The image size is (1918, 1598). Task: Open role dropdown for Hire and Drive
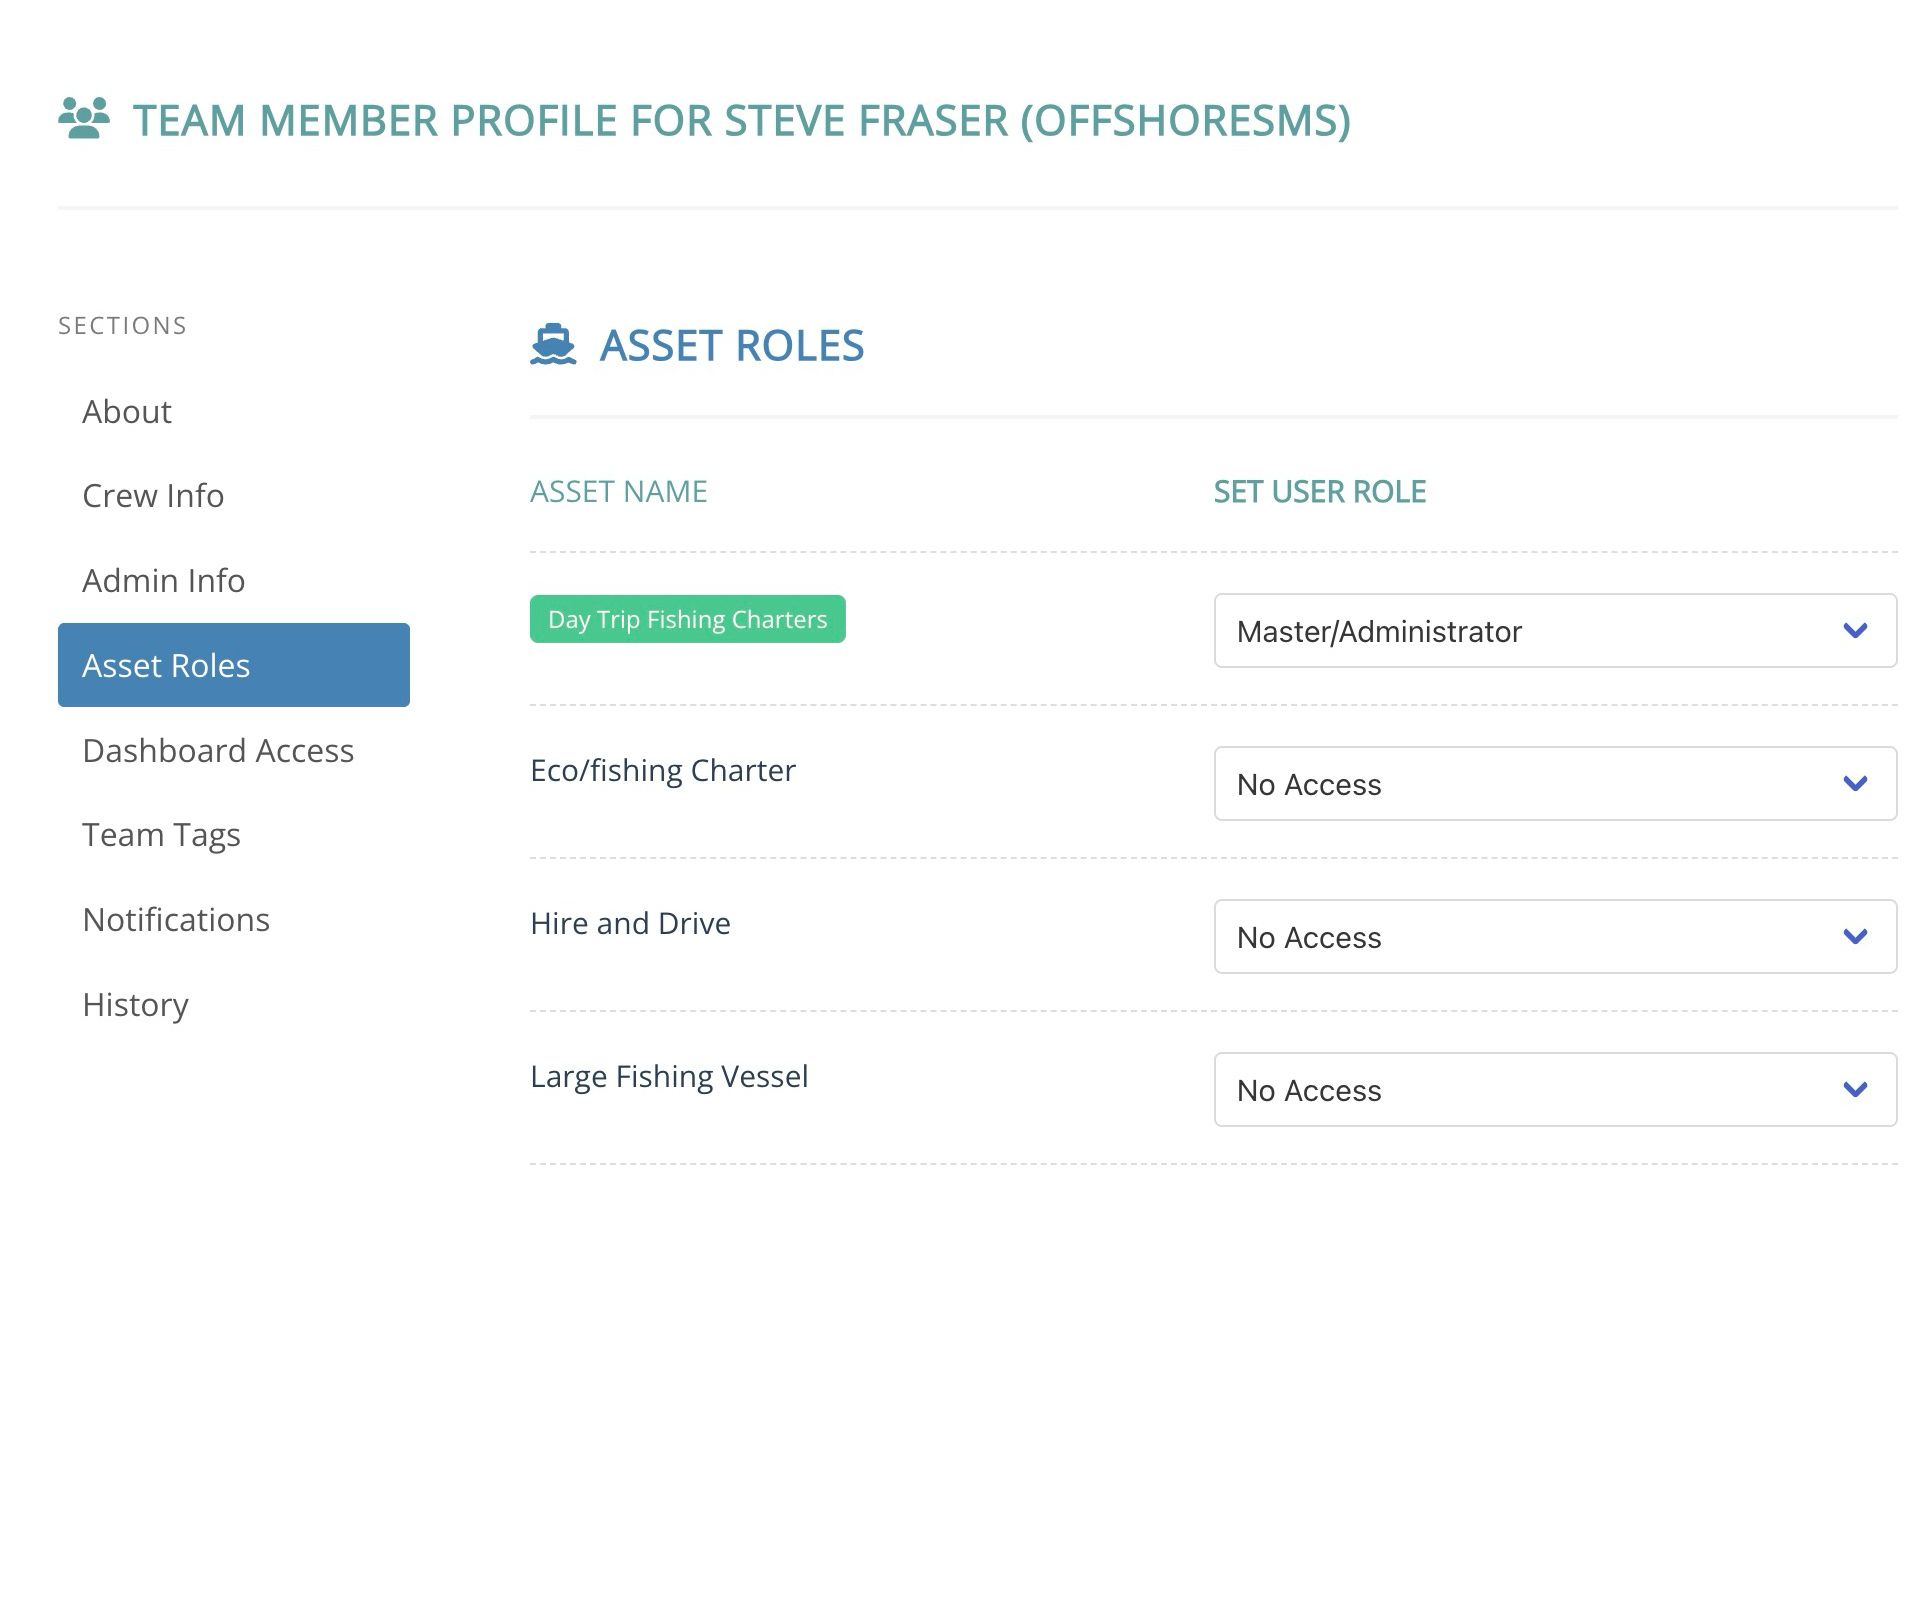click(1555, 937)
